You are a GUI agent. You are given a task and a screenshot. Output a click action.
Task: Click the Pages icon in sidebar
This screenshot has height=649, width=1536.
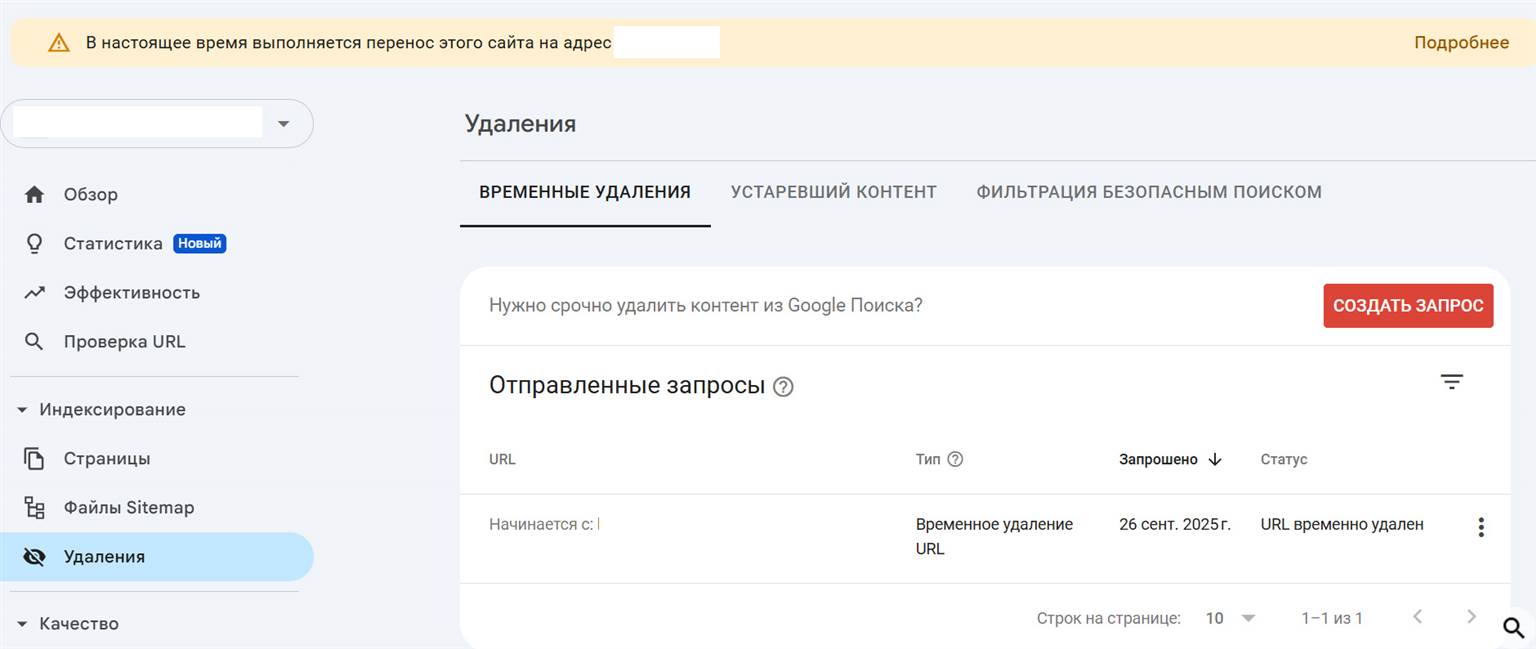[34, 459]
